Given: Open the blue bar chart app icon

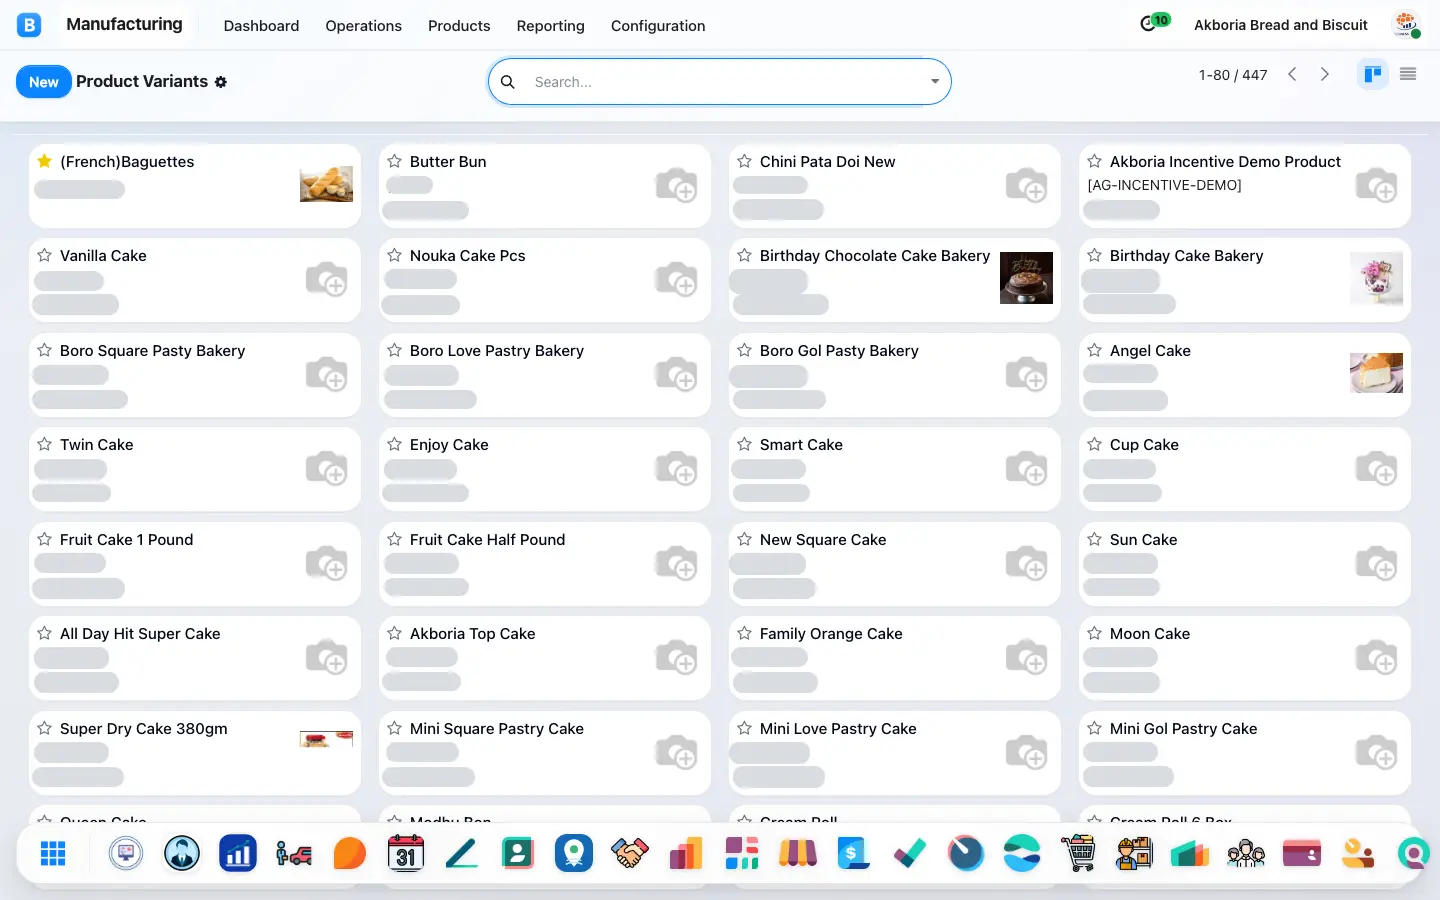Looking at the screenshot, I should [x=238, y=854].
